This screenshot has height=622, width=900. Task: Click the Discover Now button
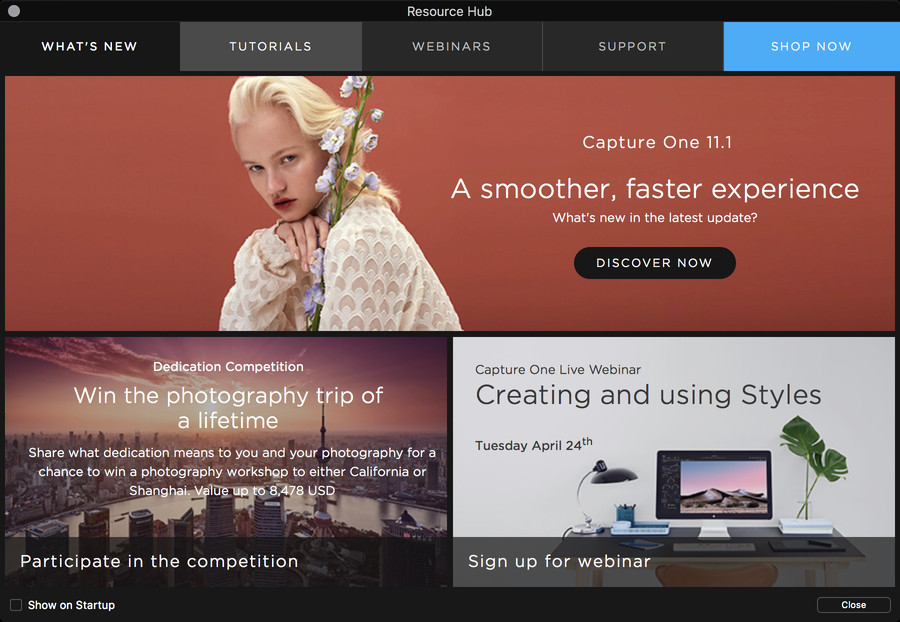(654, 263)
